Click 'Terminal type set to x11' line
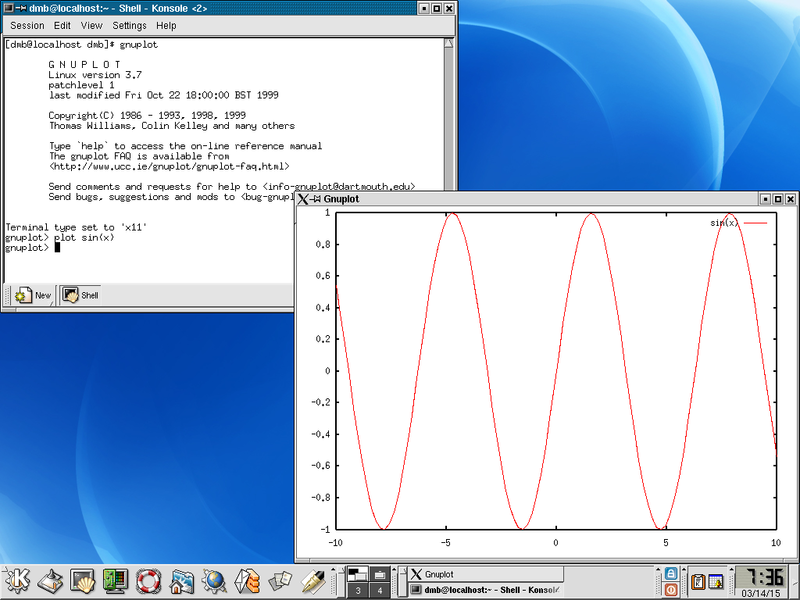Image resolution: width=800 pixels, height=600 pixels. [76, 228]
